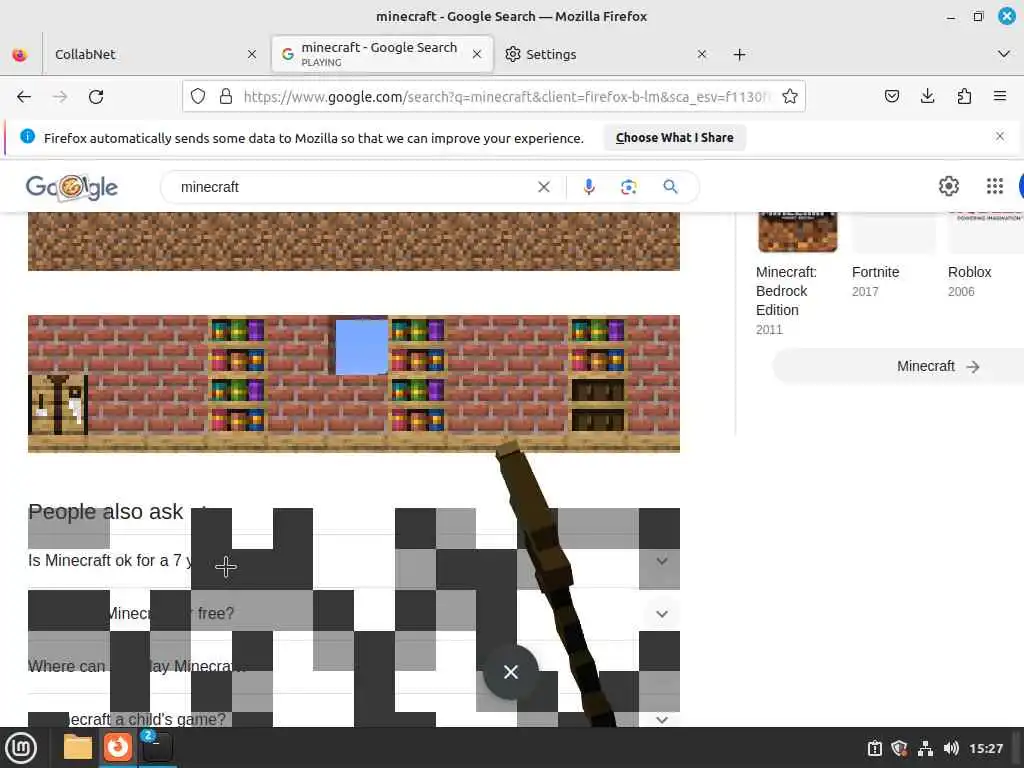The width and height of the screenshot is (1024, 768).
Task: Open the Downloads panel
Action: coord(927,97)
